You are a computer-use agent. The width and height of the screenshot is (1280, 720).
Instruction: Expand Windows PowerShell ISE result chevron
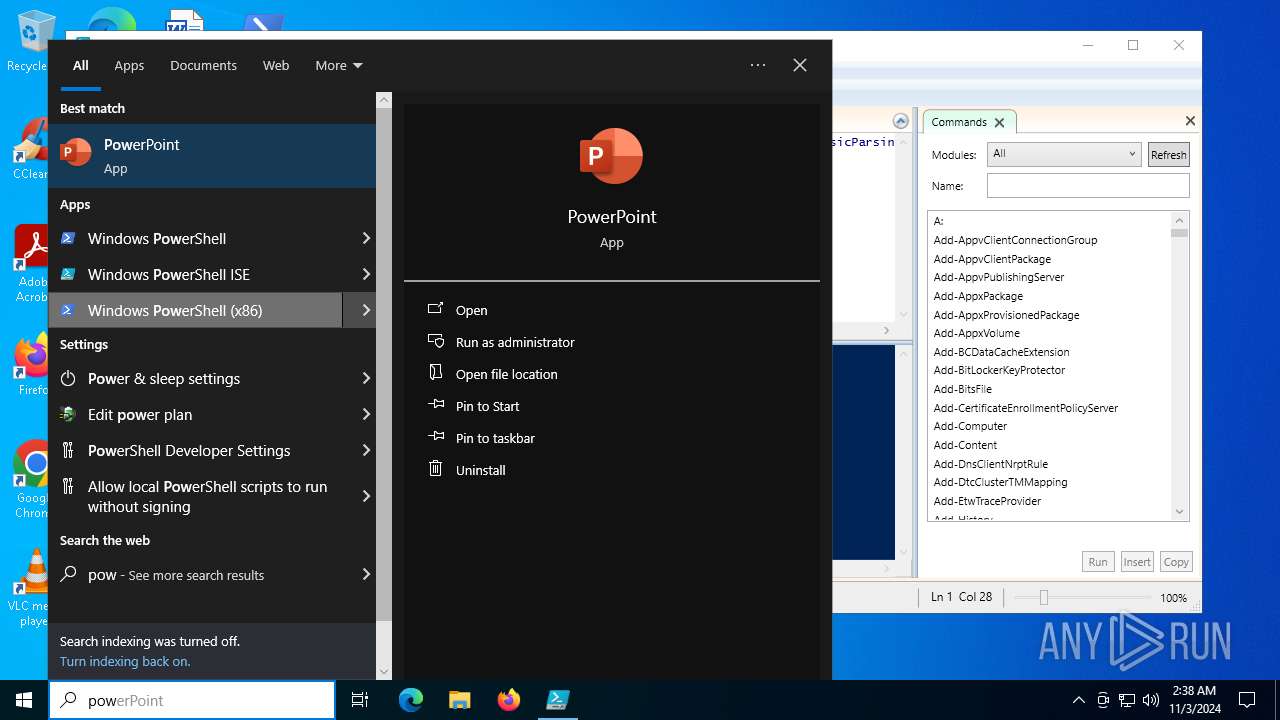[x=366, y=274]
